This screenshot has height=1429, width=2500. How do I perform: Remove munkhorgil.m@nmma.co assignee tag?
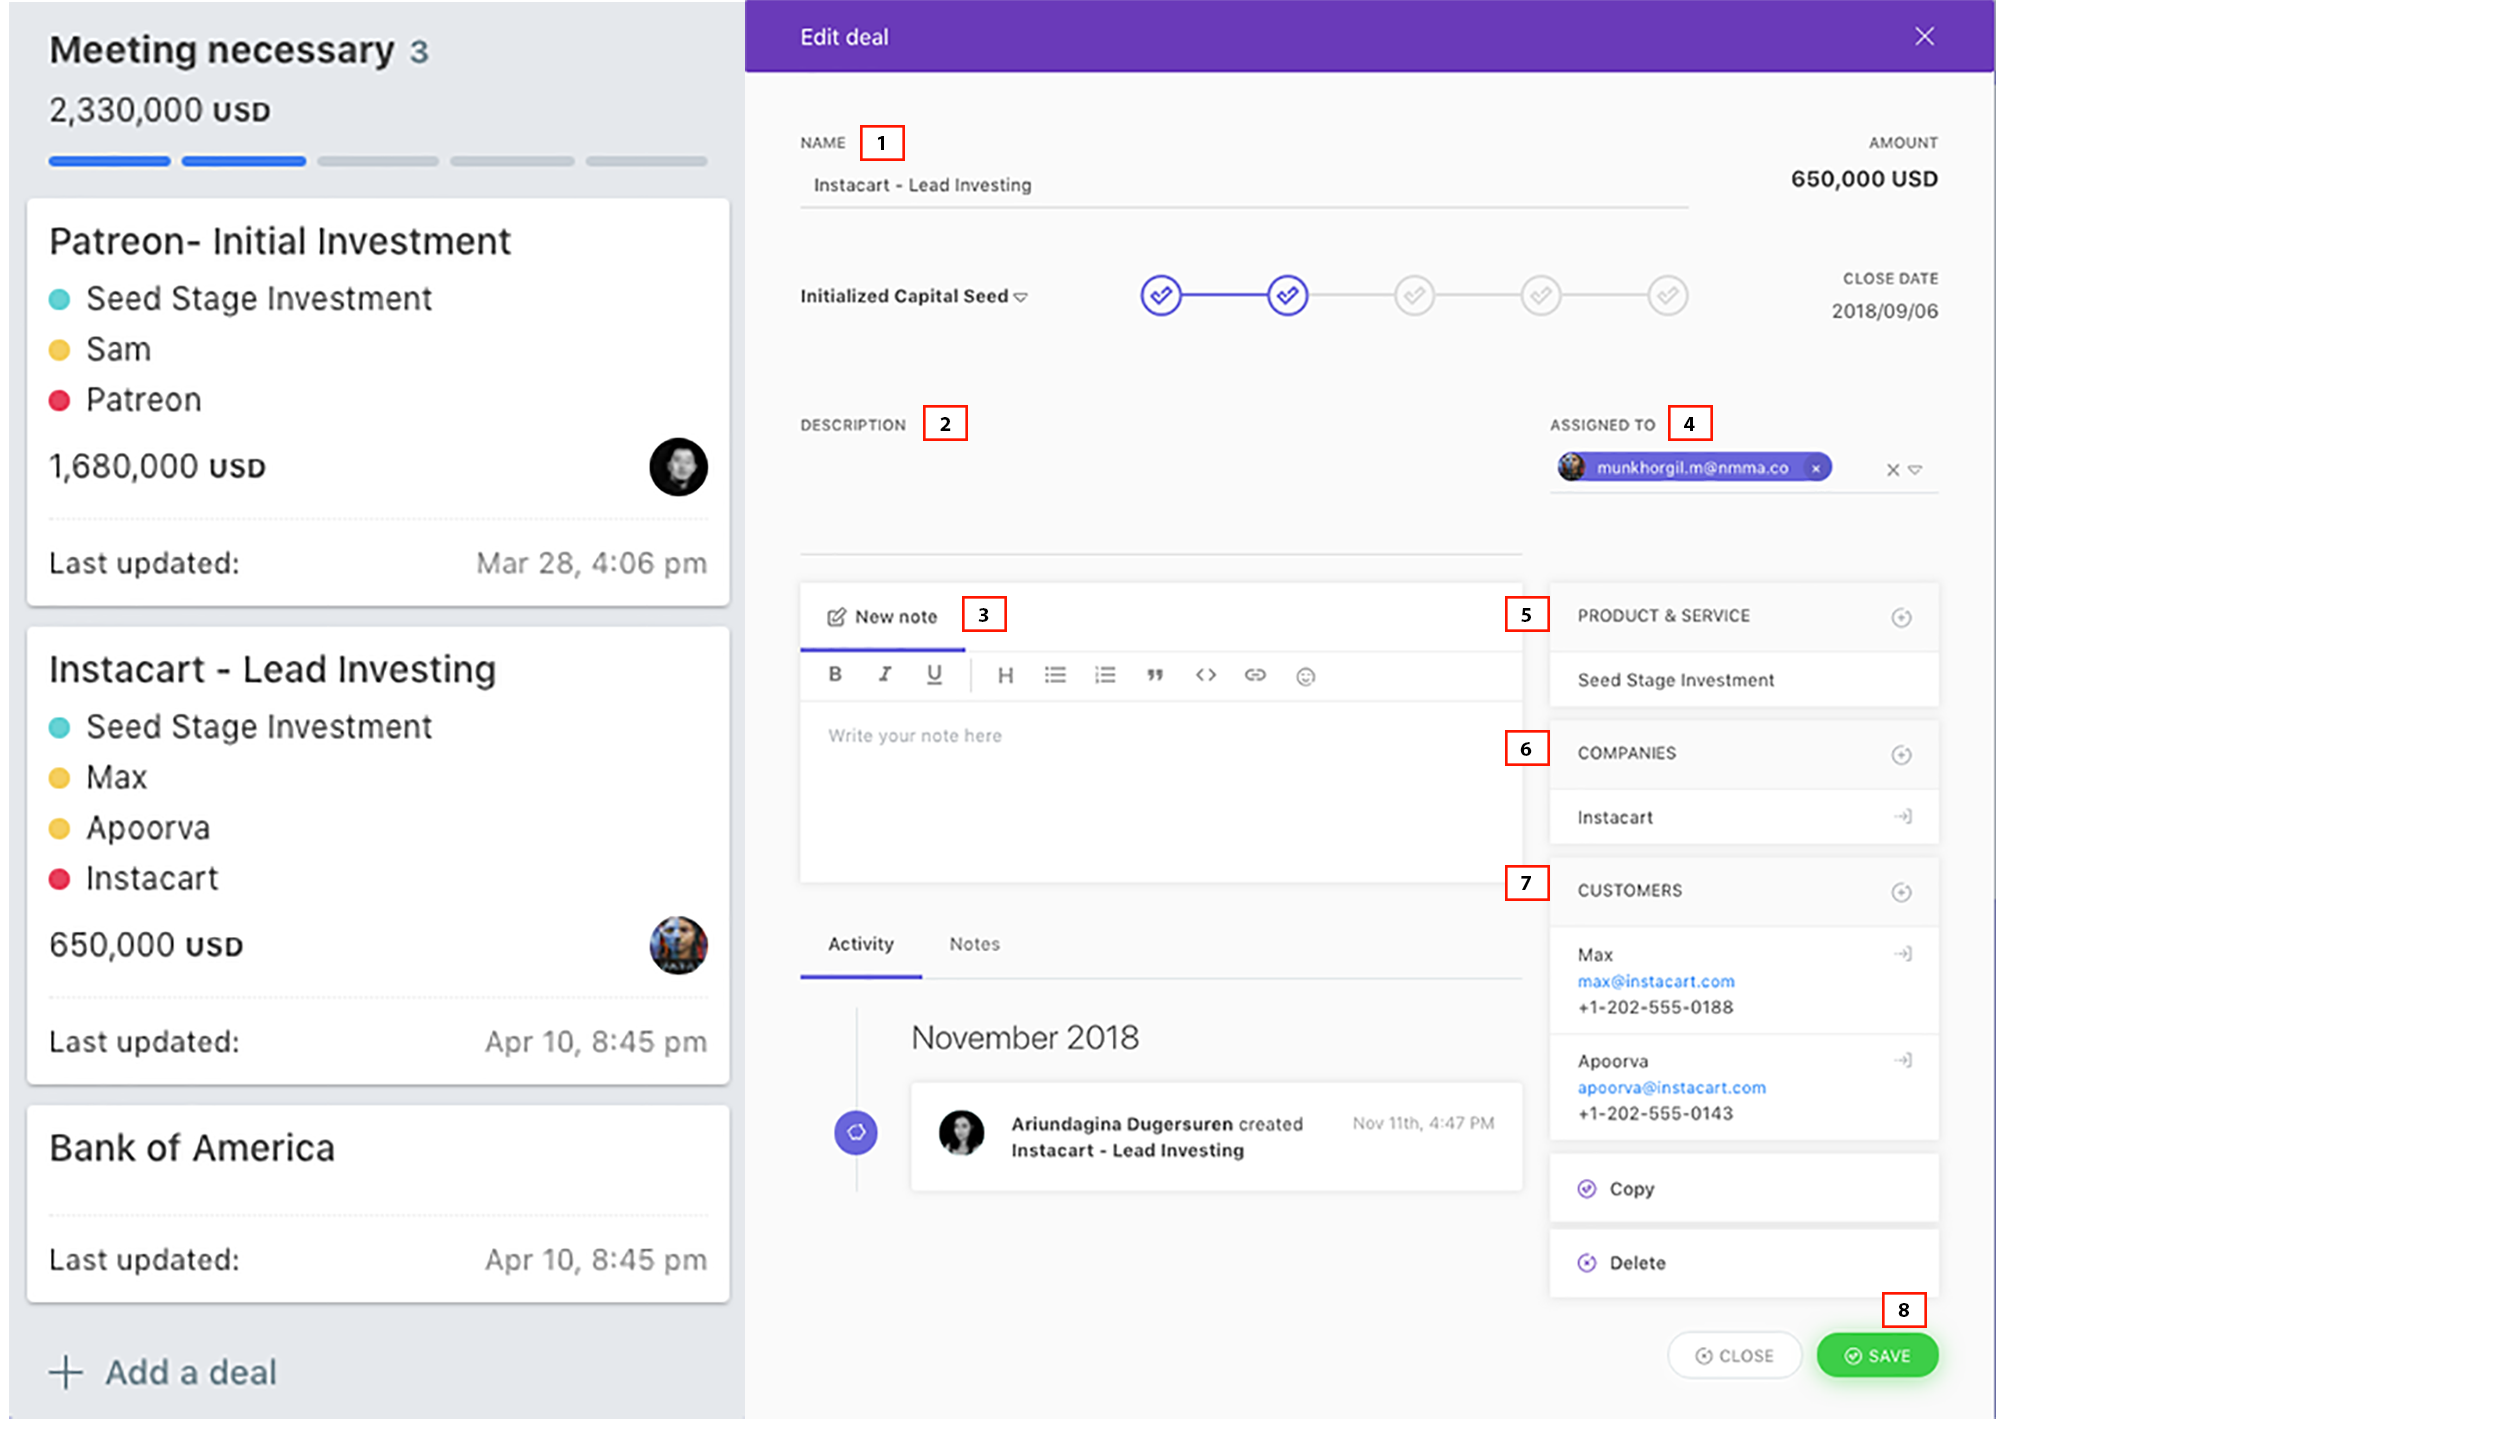1816,468
